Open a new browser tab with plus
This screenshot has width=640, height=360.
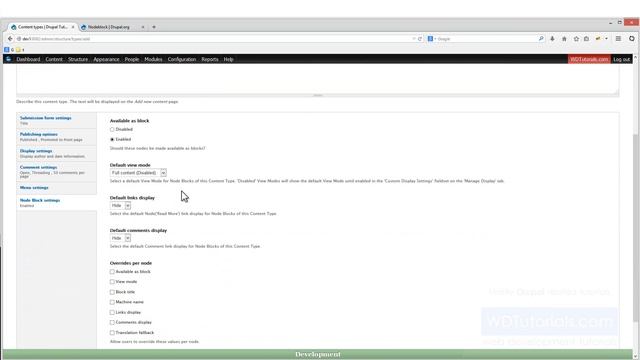tap(154, 27)
